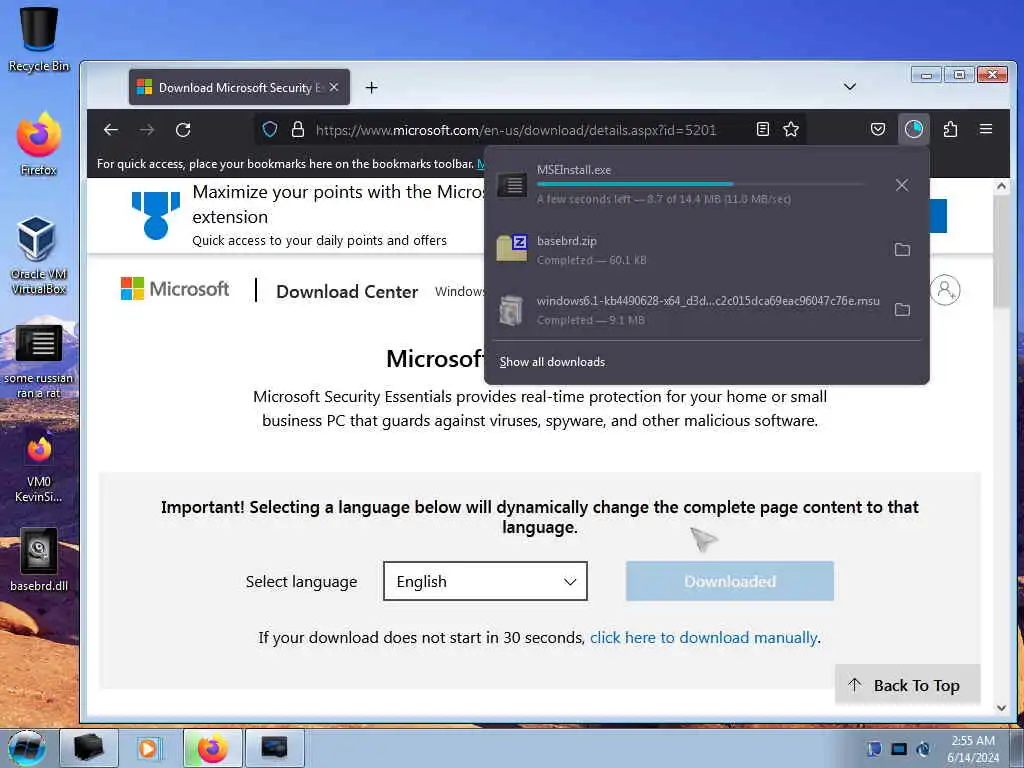The image size is (1024, 768).
Task: Click the Windows navigation menu item
Action: (460, 291)
